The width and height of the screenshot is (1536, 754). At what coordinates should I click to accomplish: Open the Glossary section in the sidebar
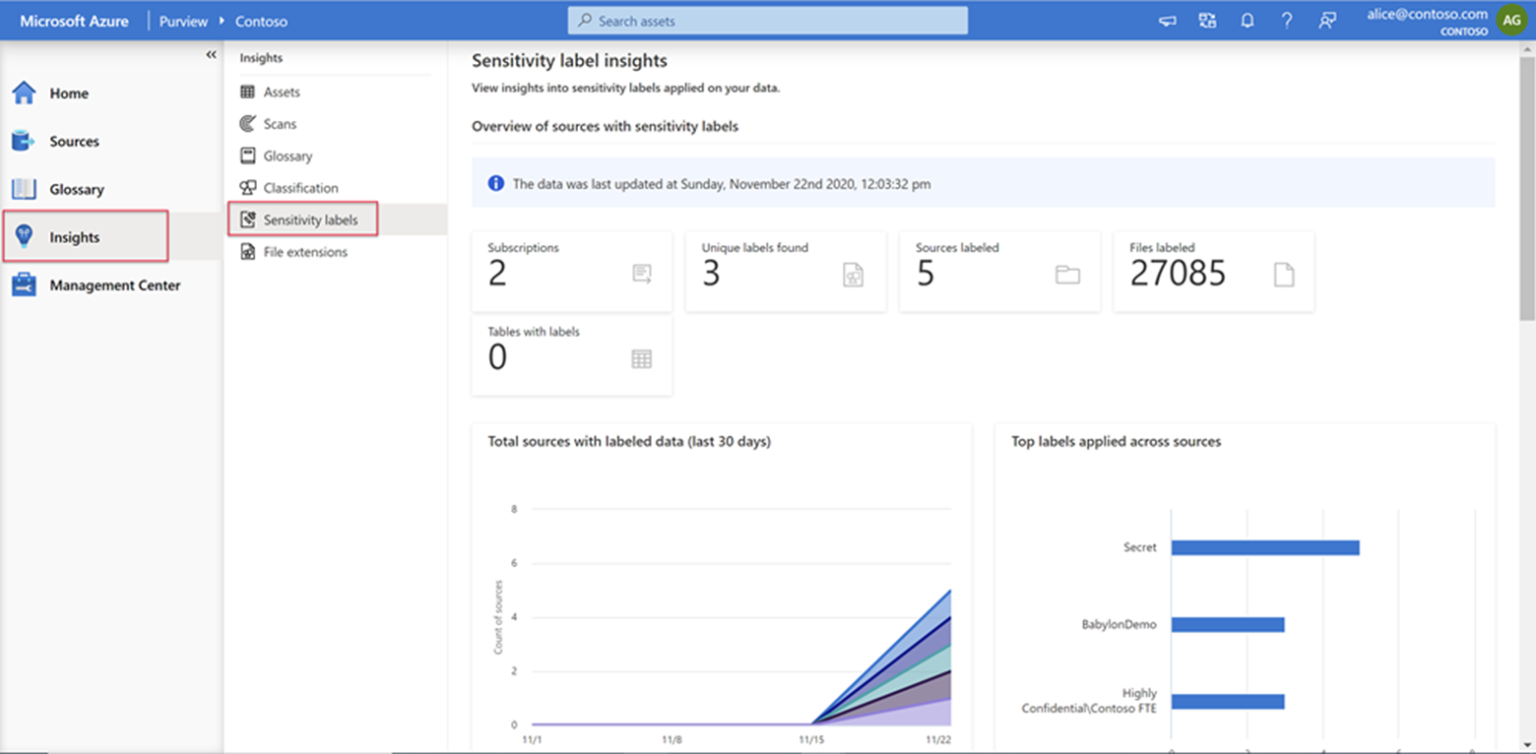(x=78, y=189)
